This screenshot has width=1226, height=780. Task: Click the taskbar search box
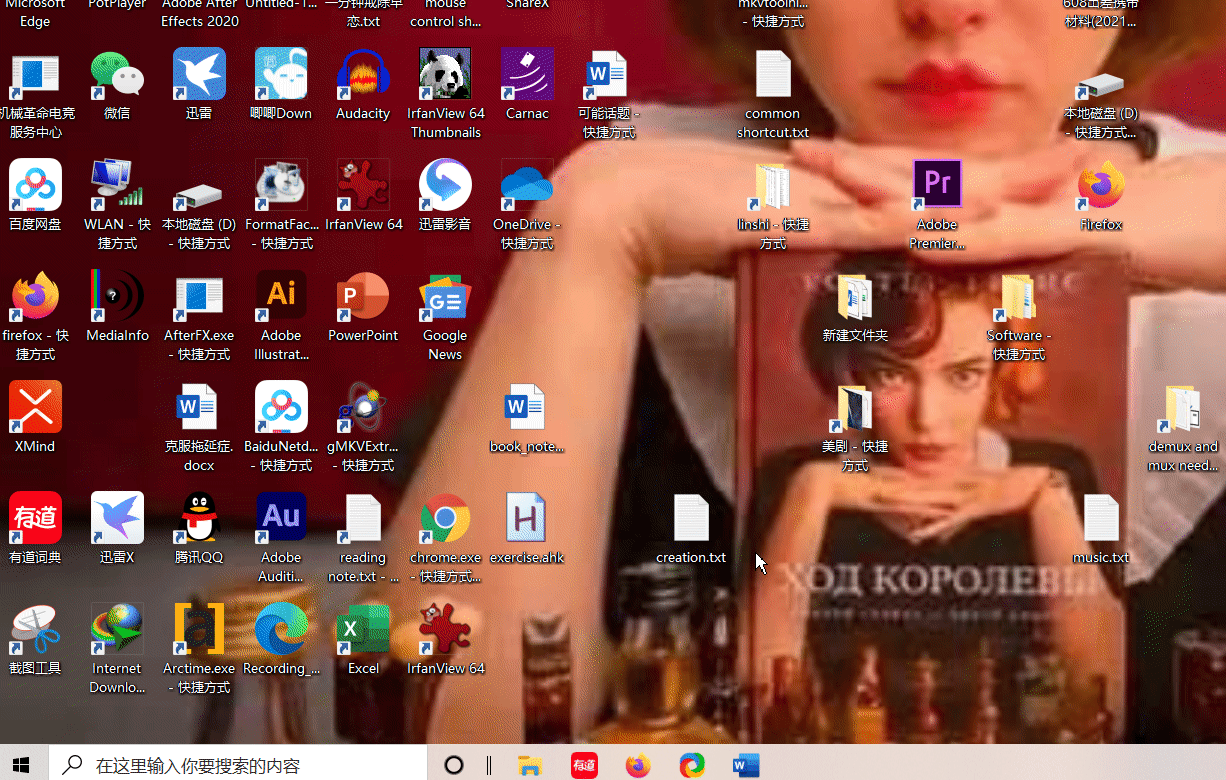pyautogui.click(x=238, y=766)
